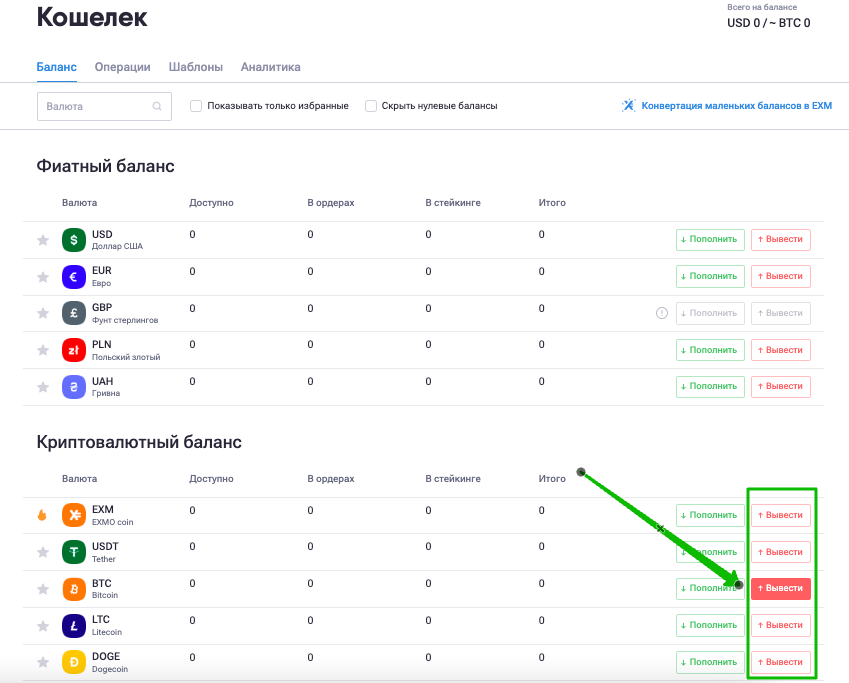Open the Шаблоны tab
This screenshot has height=683, width=849.
point(195,67)
